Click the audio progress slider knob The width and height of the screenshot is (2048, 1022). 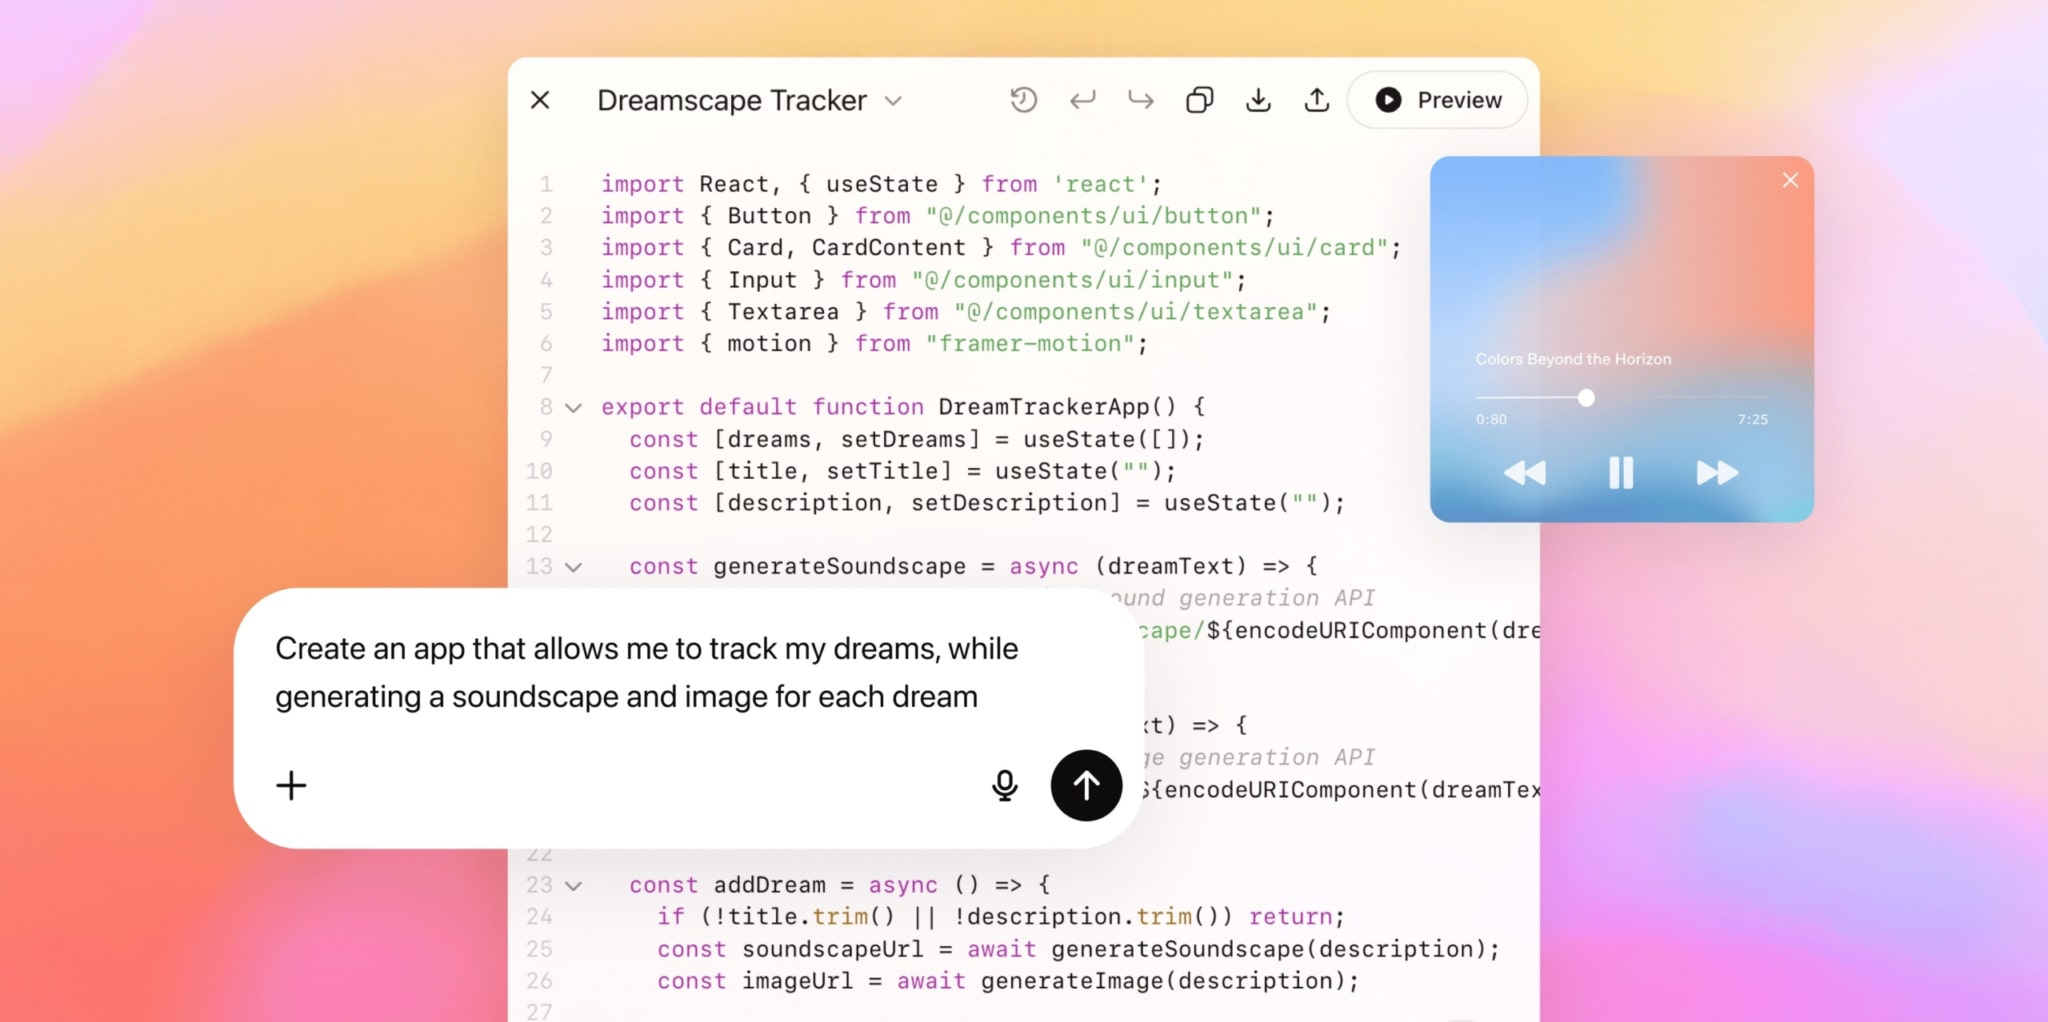[1586, 398]
